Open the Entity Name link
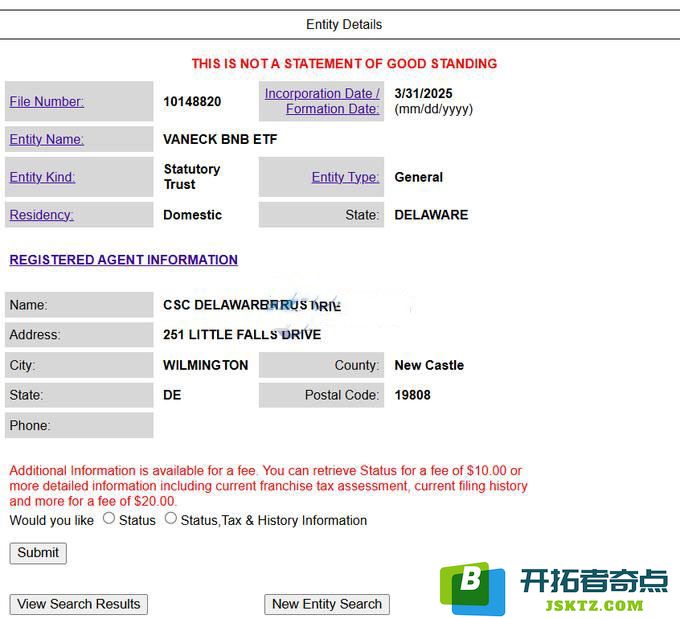Screen dimensions: 680x619 47,139
